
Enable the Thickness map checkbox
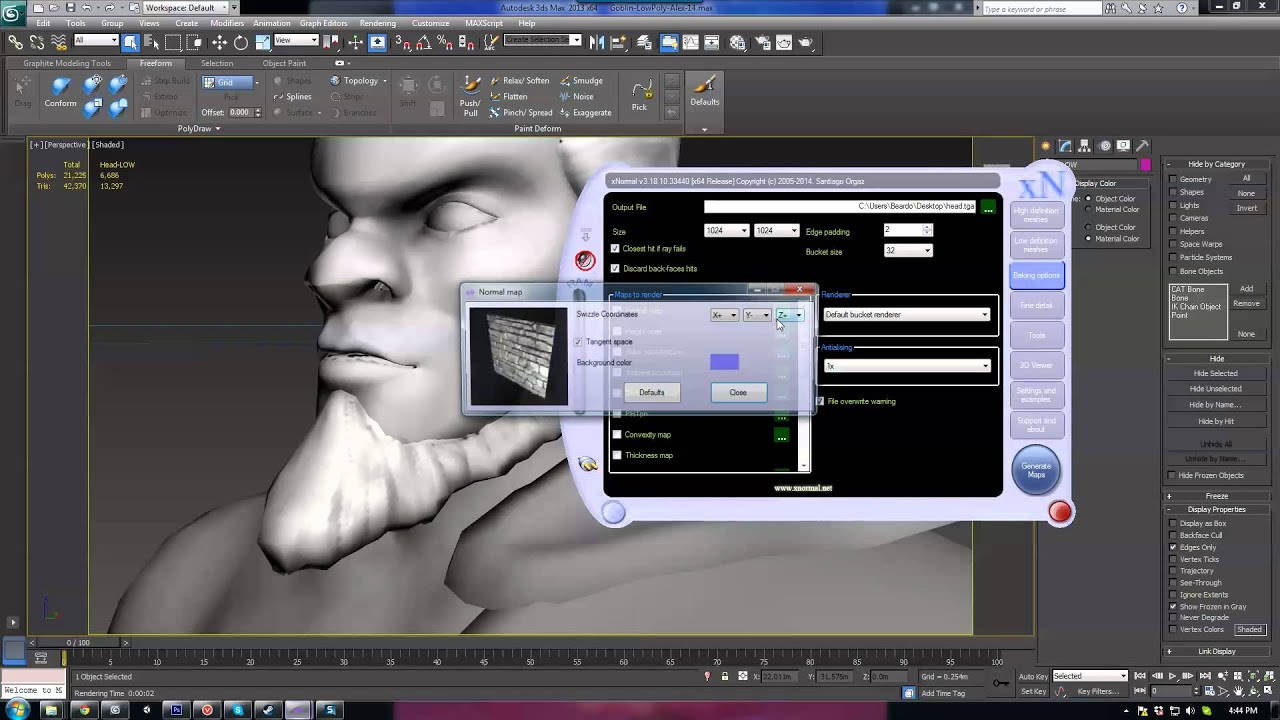617,455
